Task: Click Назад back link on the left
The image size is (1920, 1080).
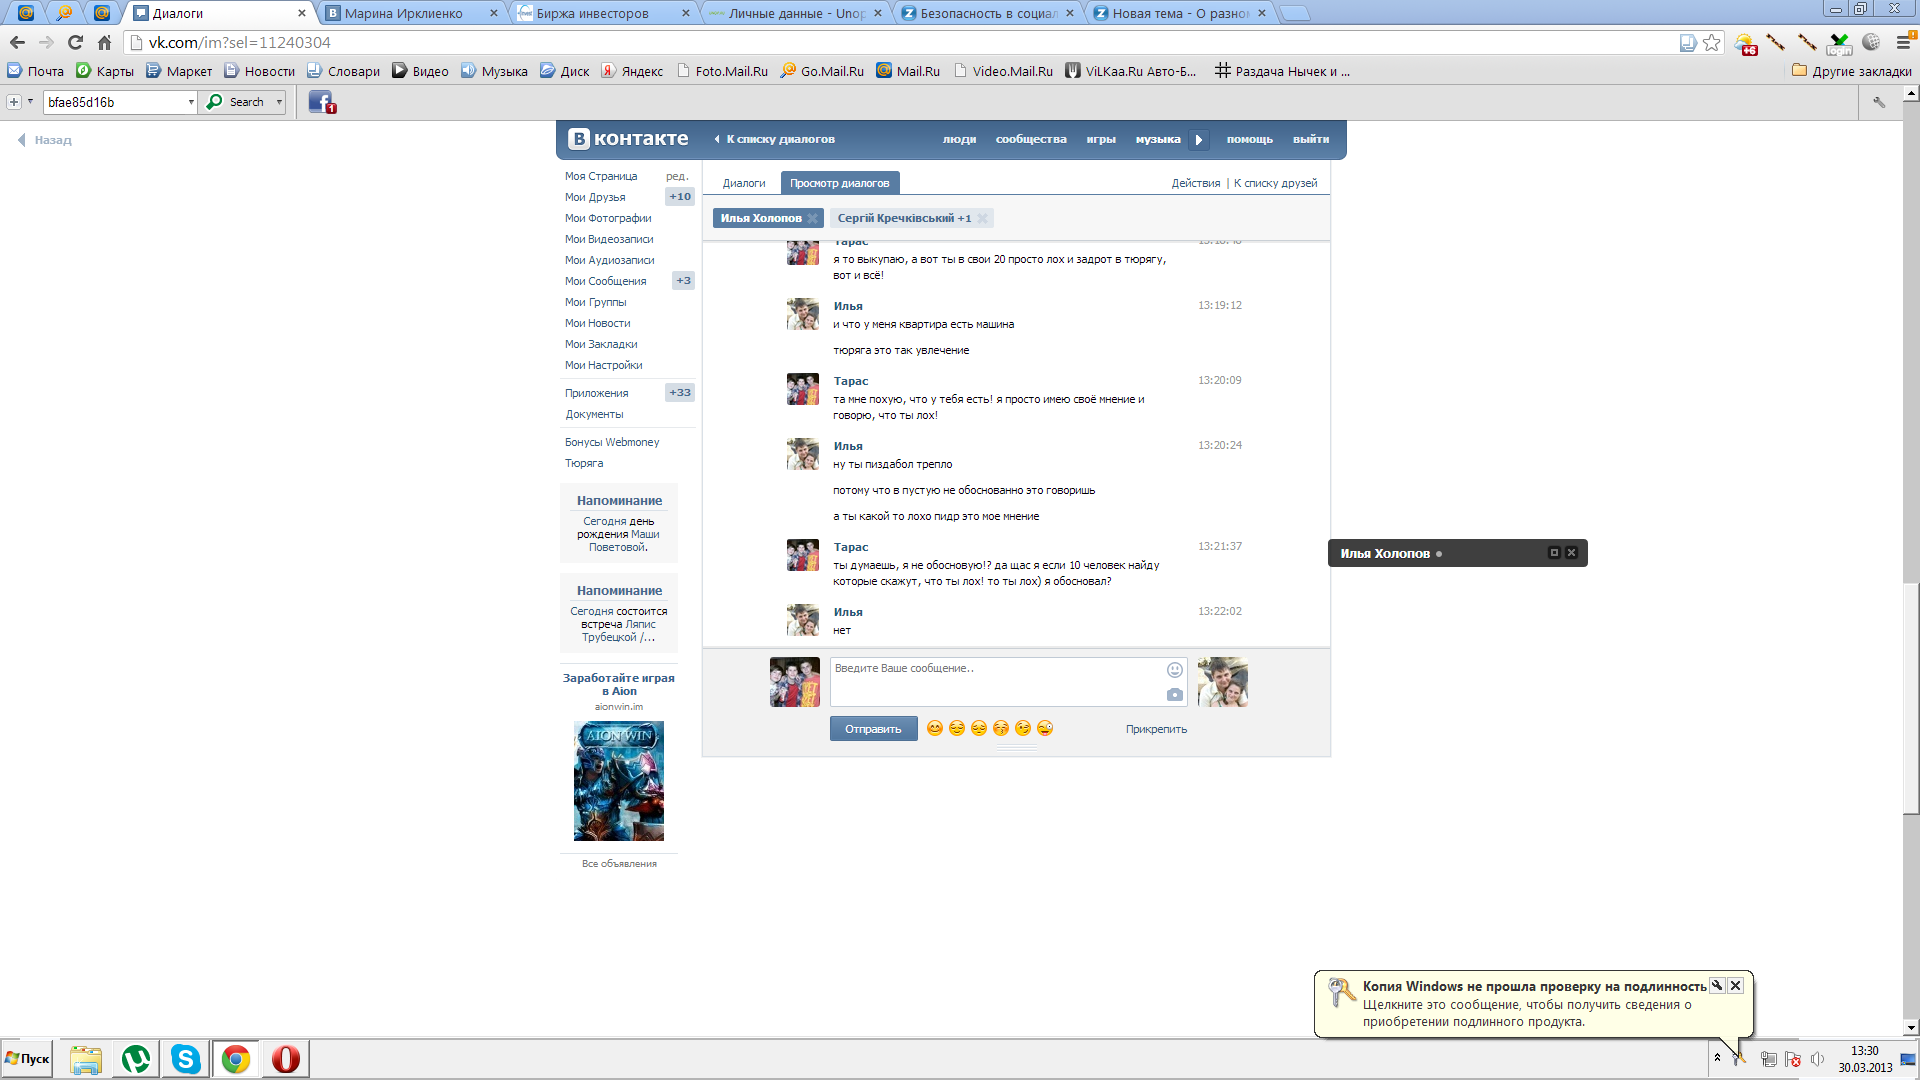Action: pyautogui.click(x=46, y=140)
